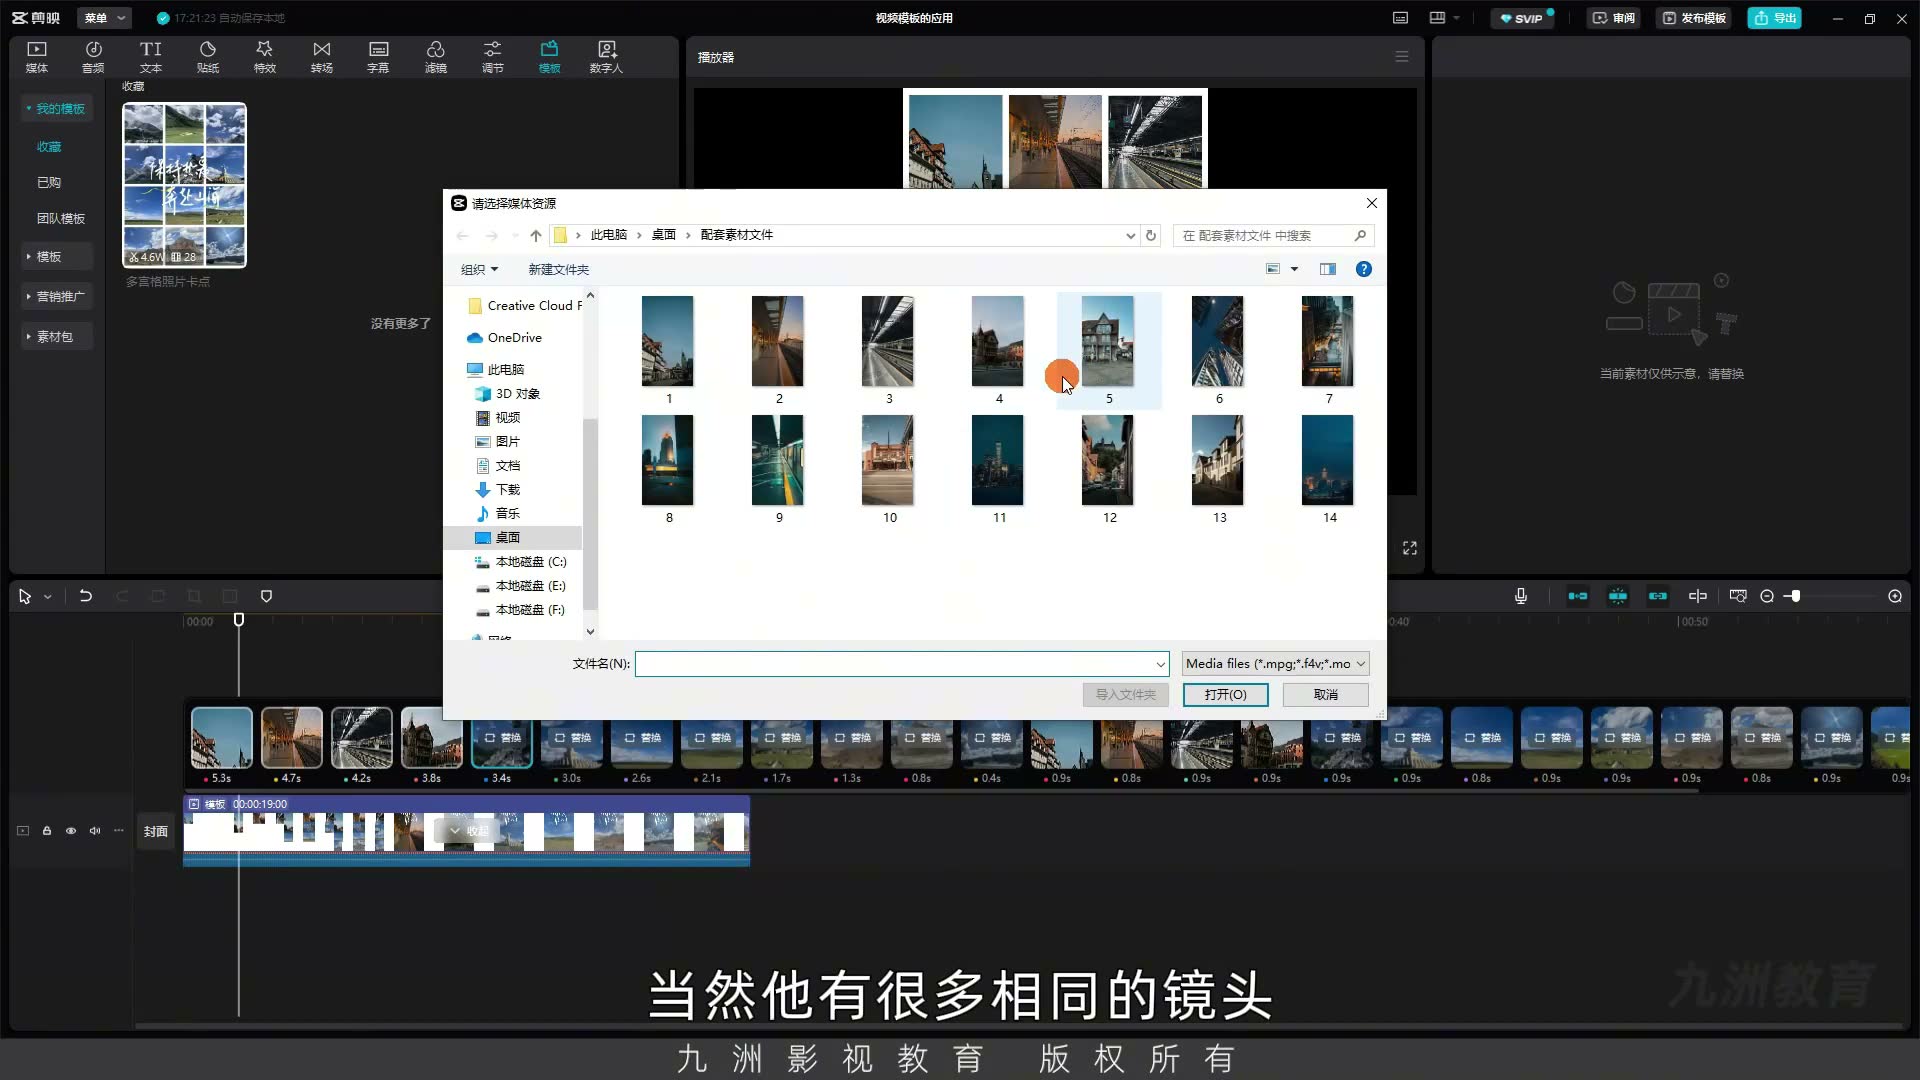Open the keyboard shortcuts icon in title bar
1920x1080 pixels.
coord(1400,18)
